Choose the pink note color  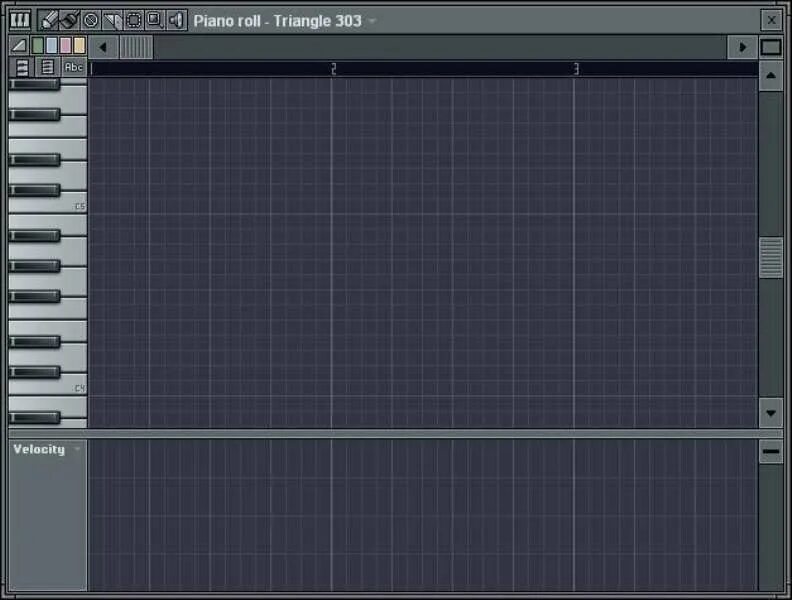pyautogui.click(x=66, y=45)
